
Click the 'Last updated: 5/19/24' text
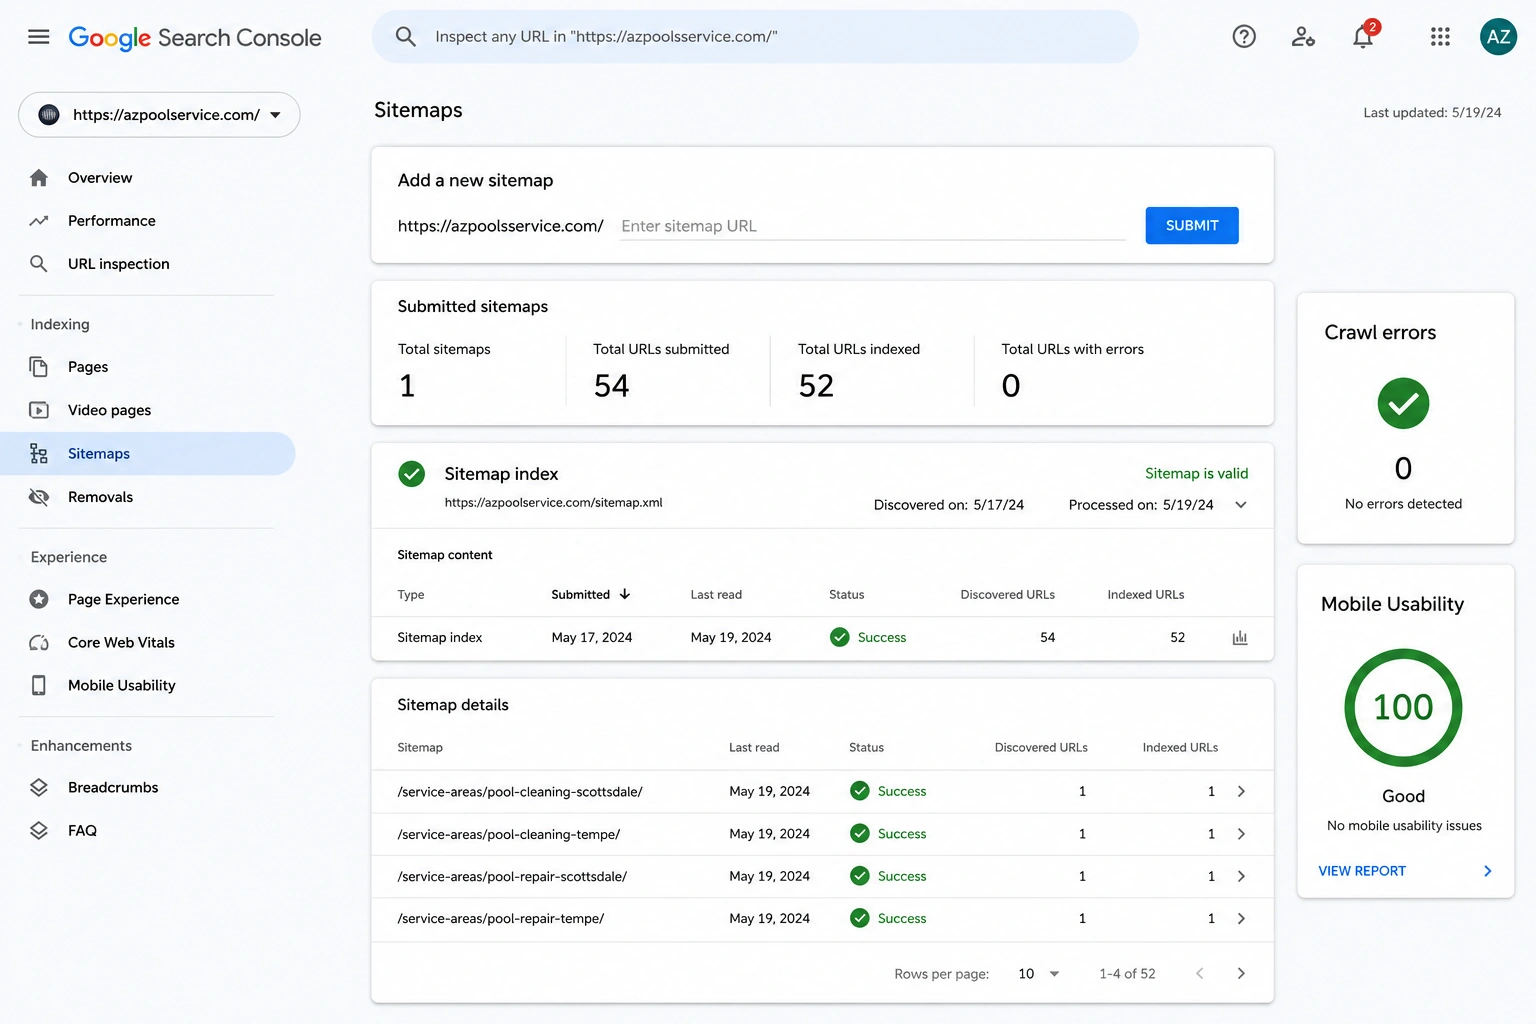[x=1432, y=113]
